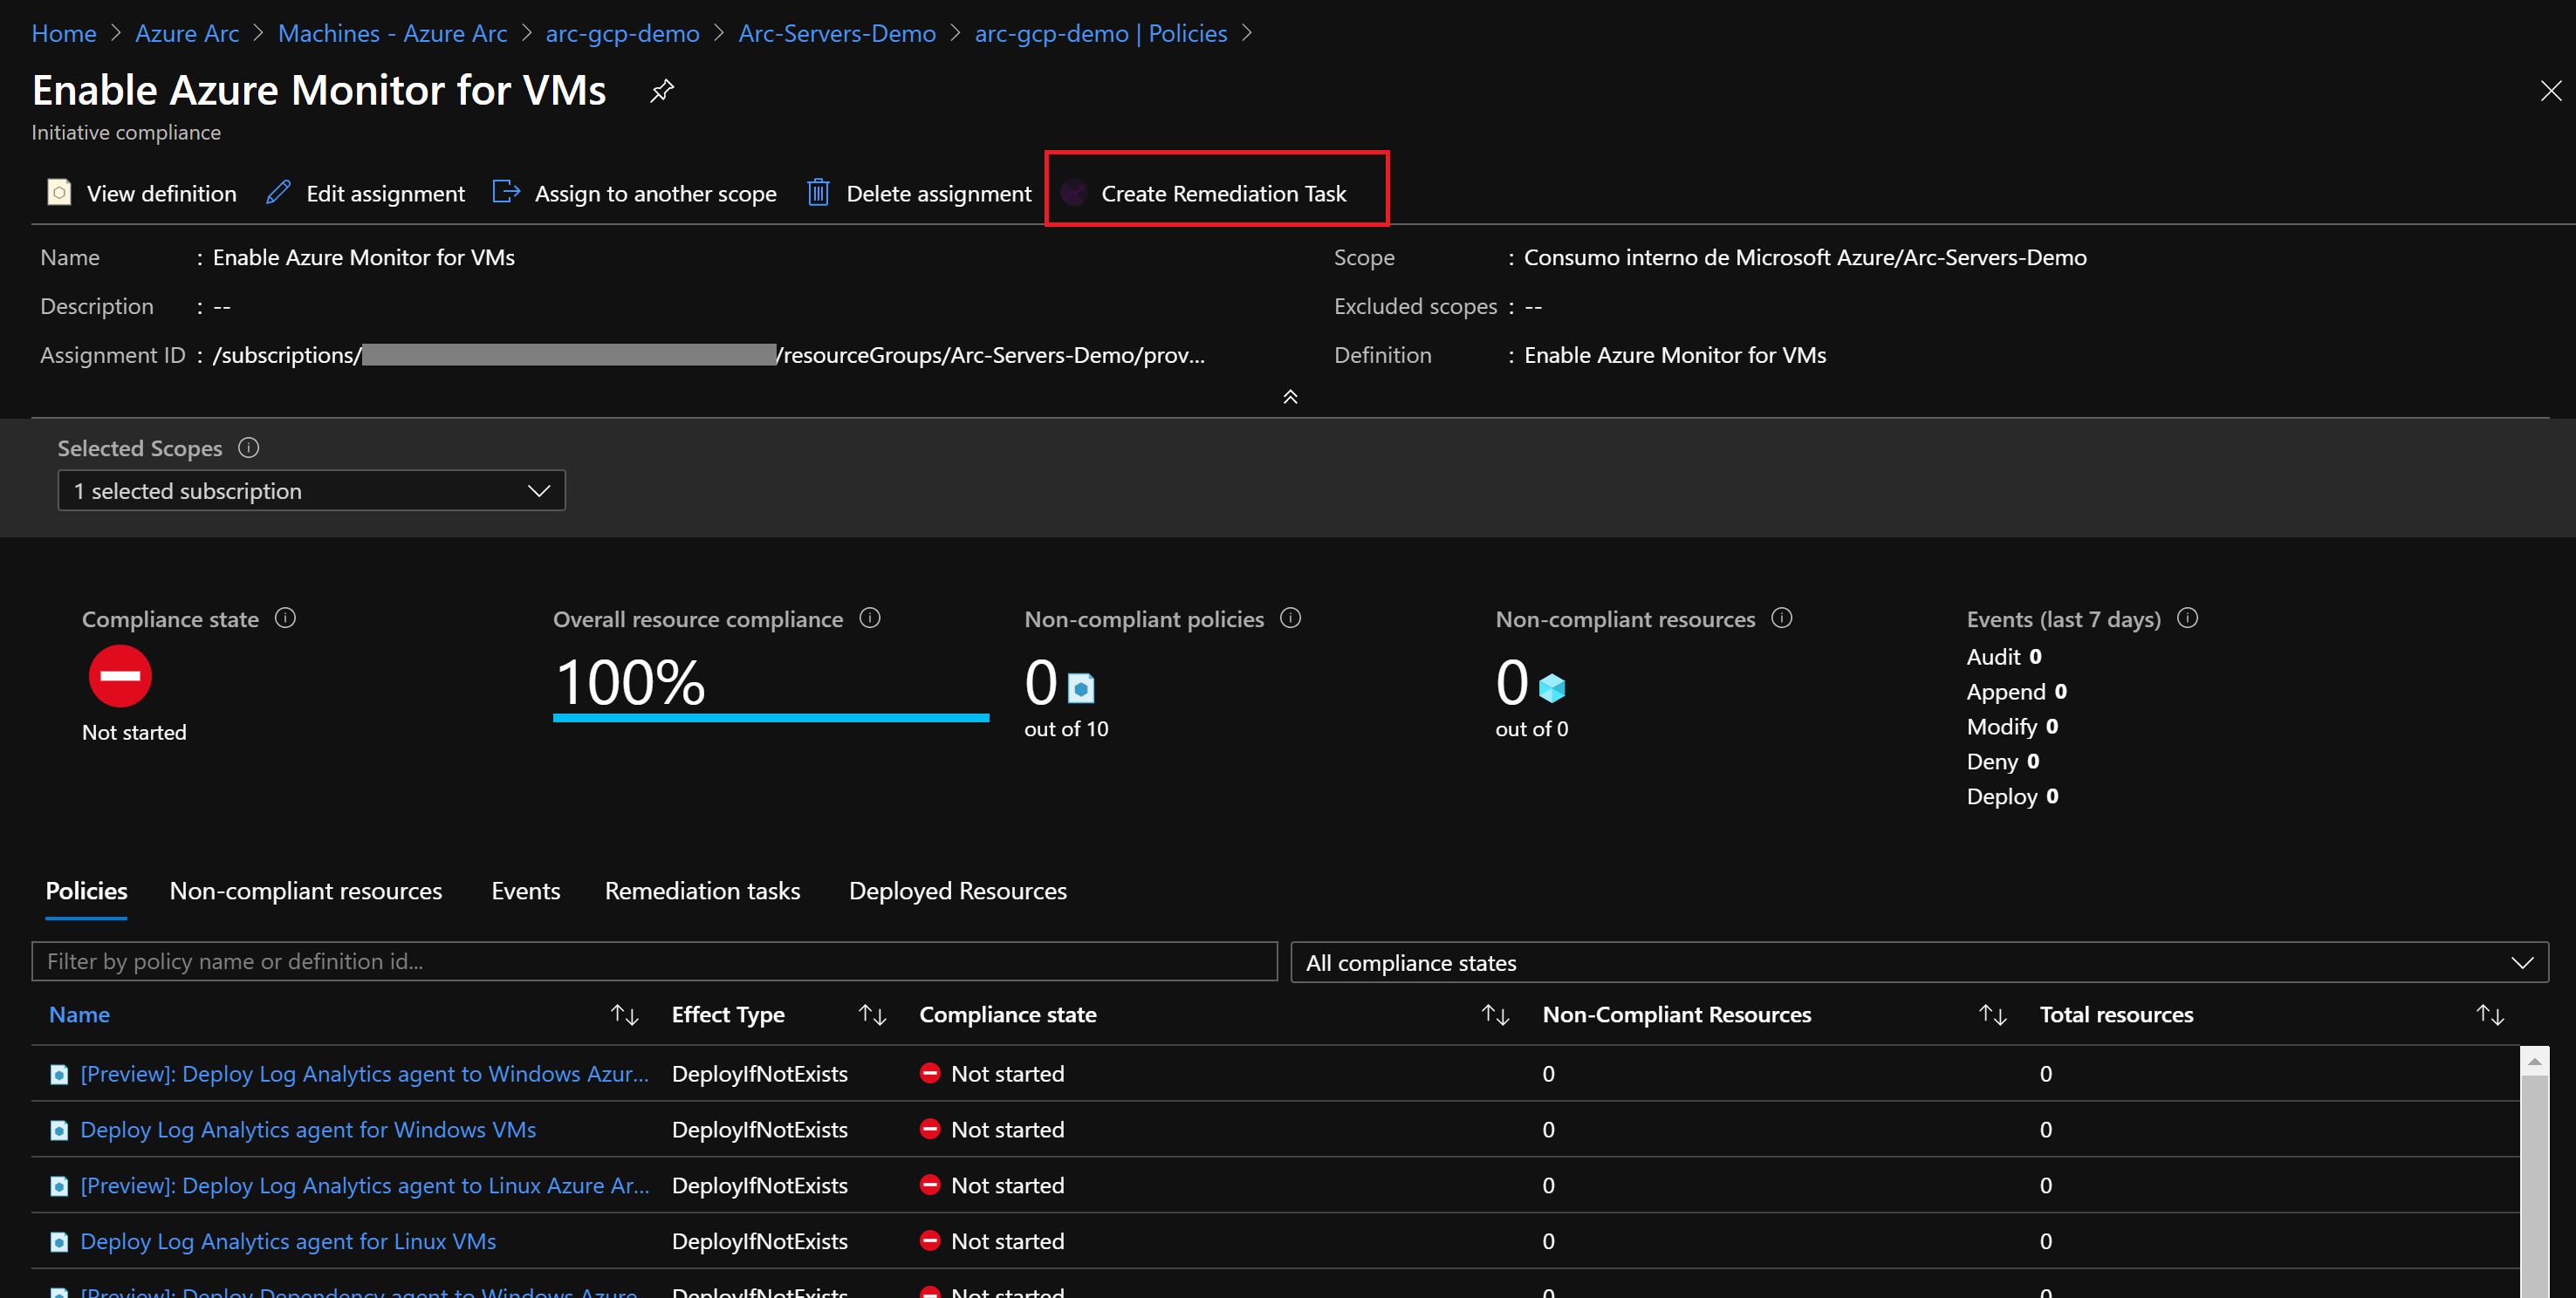Click the Scope value Consumo interno de Microsoft Azure
Viewport: 2576px width, 1298px height.
1804,257
